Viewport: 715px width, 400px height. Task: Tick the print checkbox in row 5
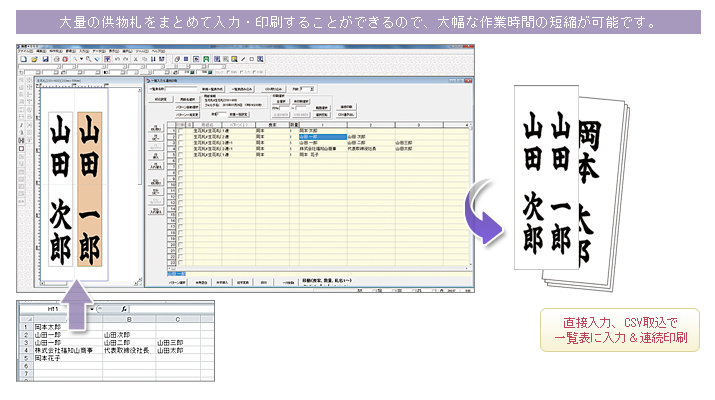[180, 154]
